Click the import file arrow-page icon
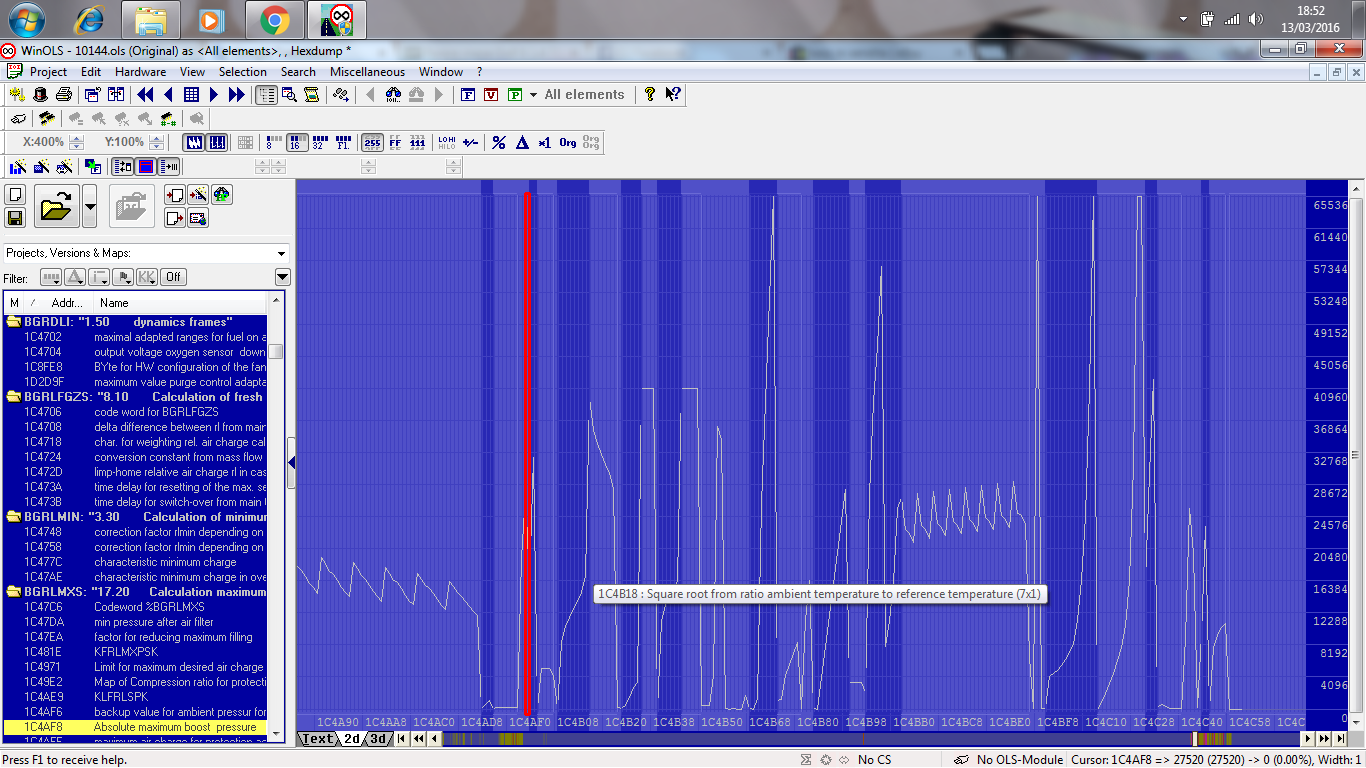 pyautogui.click(x=174, y=195)
